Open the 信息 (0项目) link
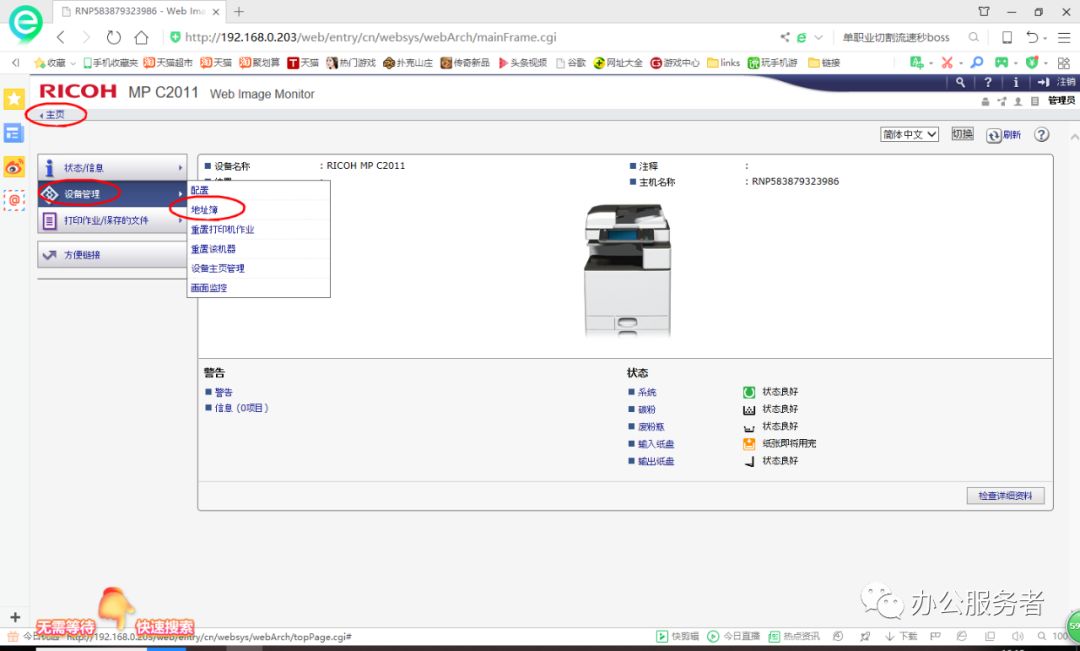Image resolution: width=1080 pixels, height=651 pixels. point(241,408)
